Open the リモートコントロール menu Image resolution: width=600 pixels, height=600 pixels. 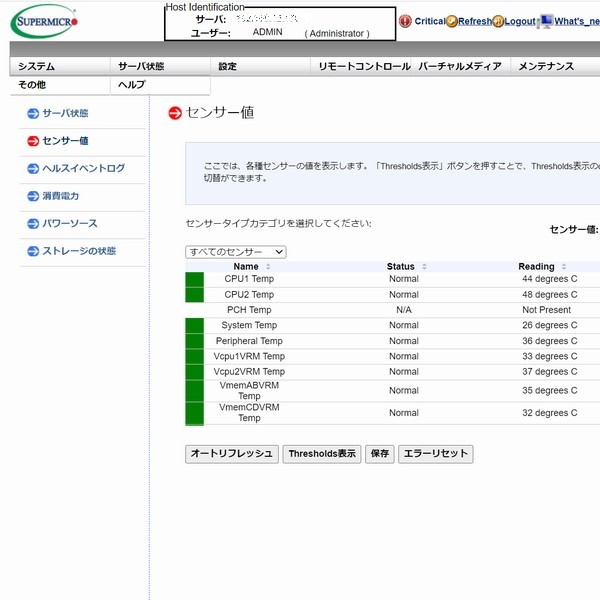click(364, 66)
